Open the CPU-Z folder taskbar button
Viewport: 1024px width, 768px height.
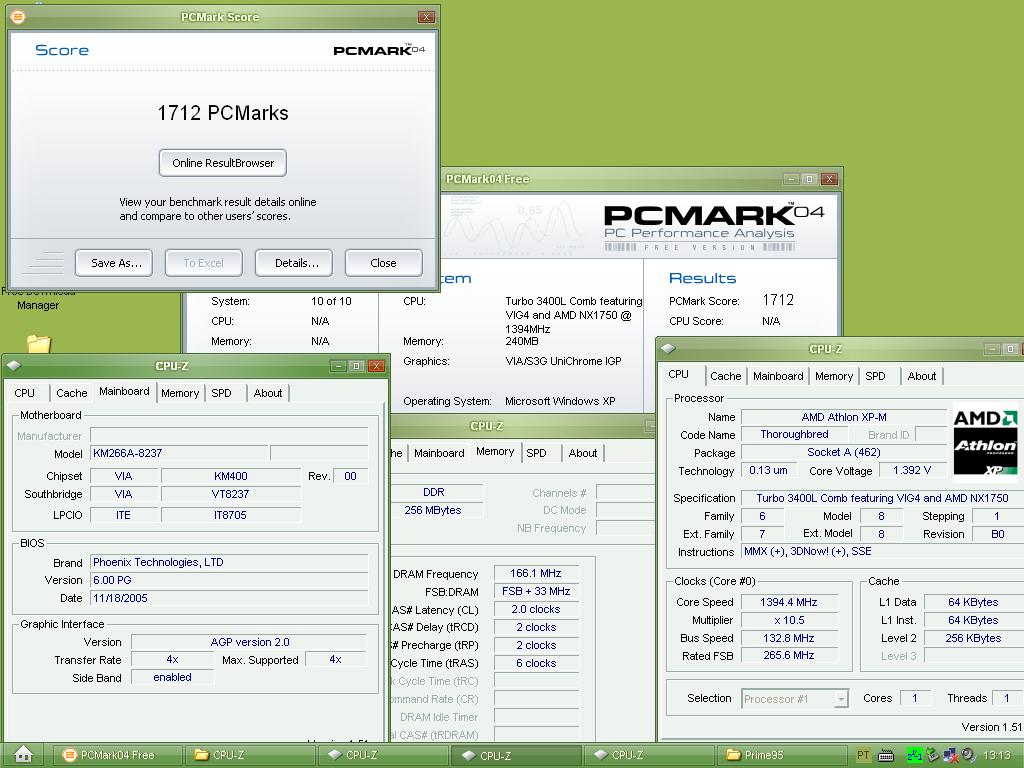tap(249, 756)
